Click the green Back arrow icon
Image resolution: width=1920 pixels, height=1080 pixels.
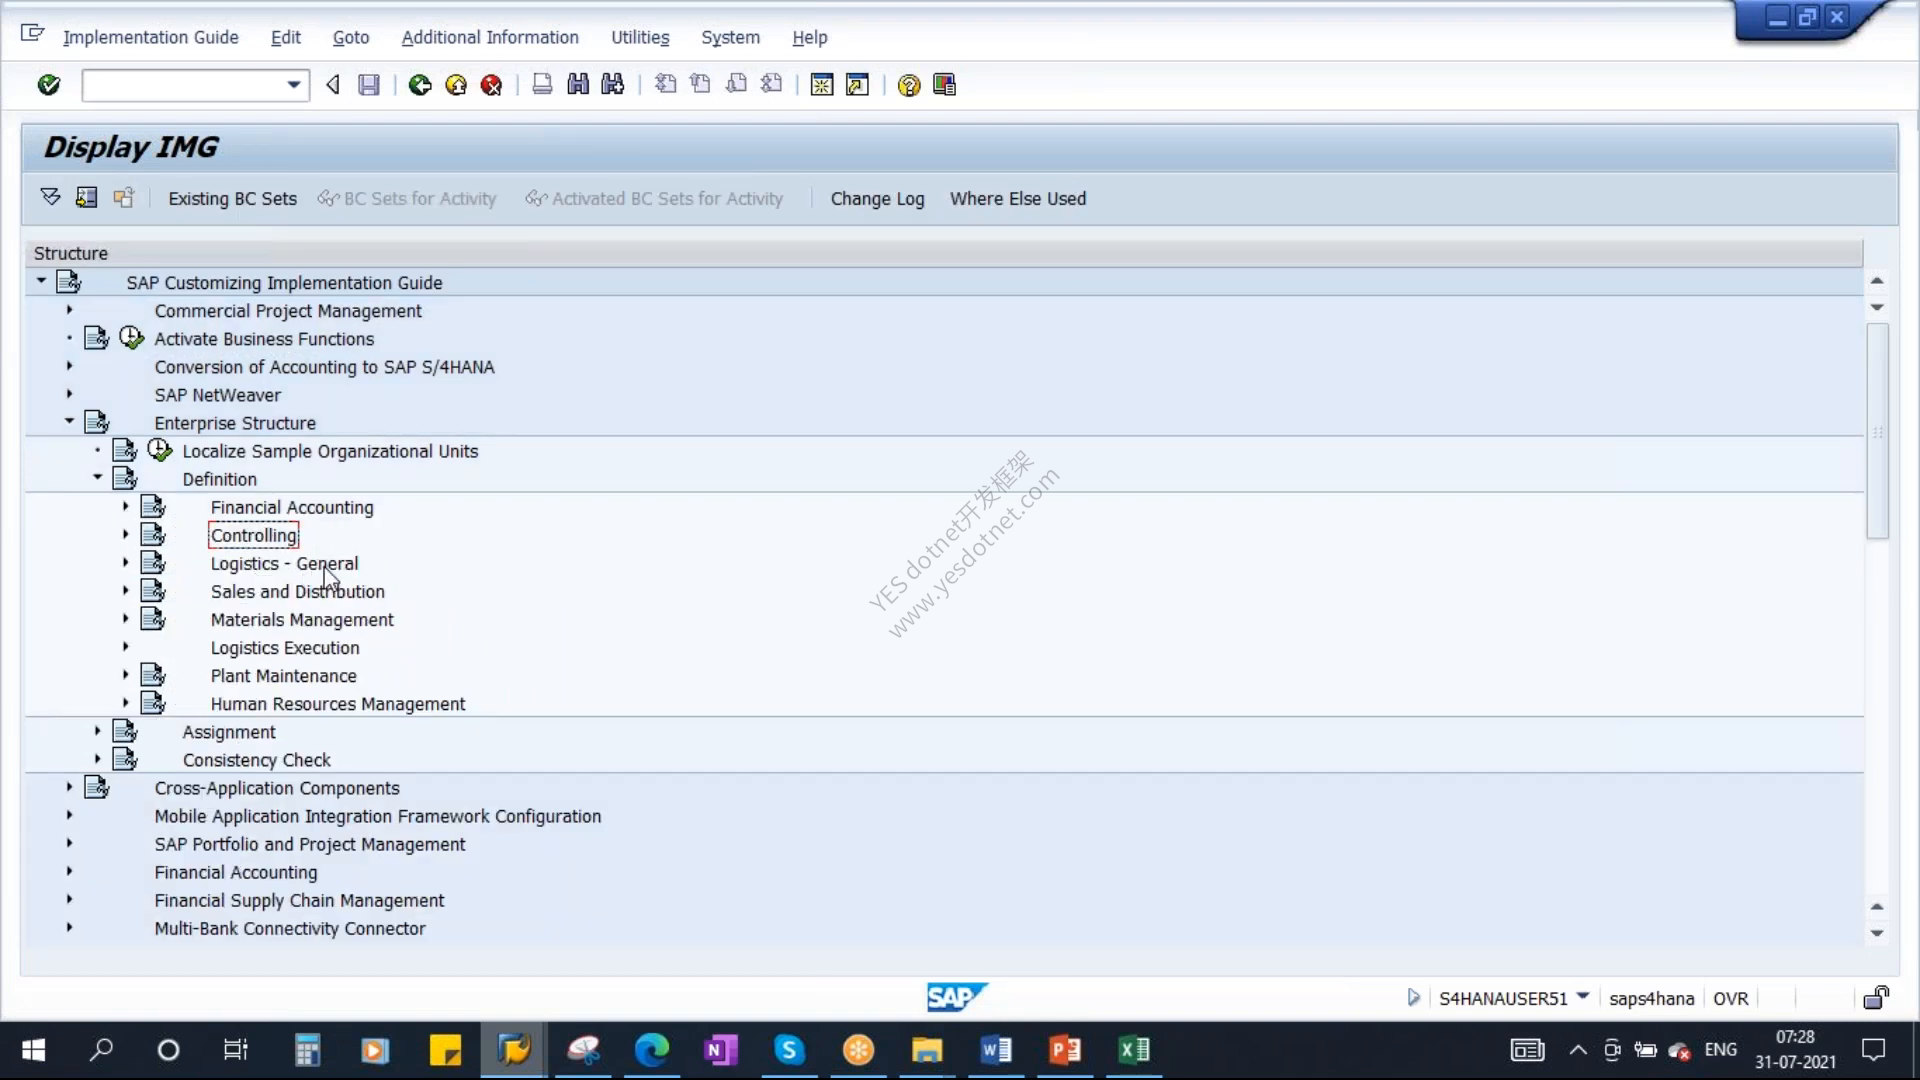(x=420, y=85)
